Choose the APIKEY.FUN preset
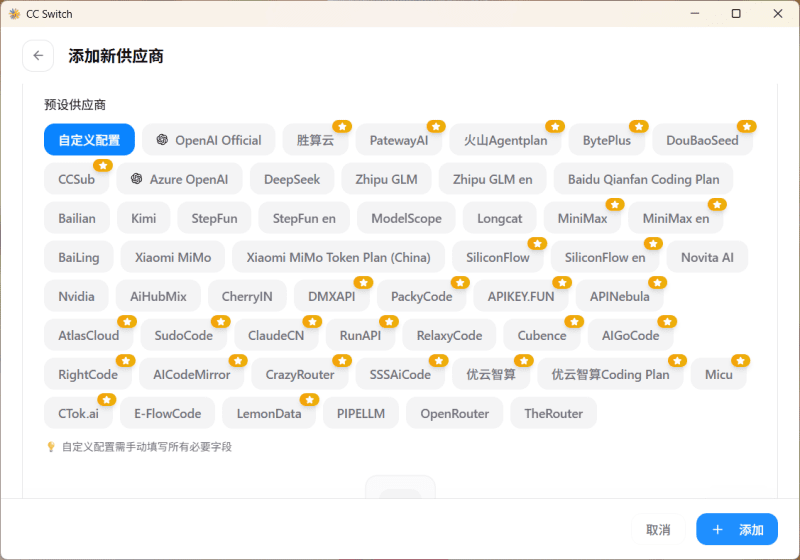Image resolution: width=800 pixels, height=560 pixels. (520, 296)
